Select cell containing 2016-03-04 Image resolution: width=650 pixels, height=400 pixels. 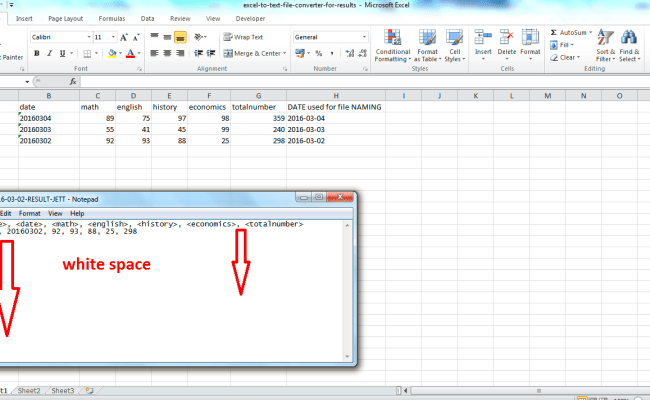(x=336, y=118)
